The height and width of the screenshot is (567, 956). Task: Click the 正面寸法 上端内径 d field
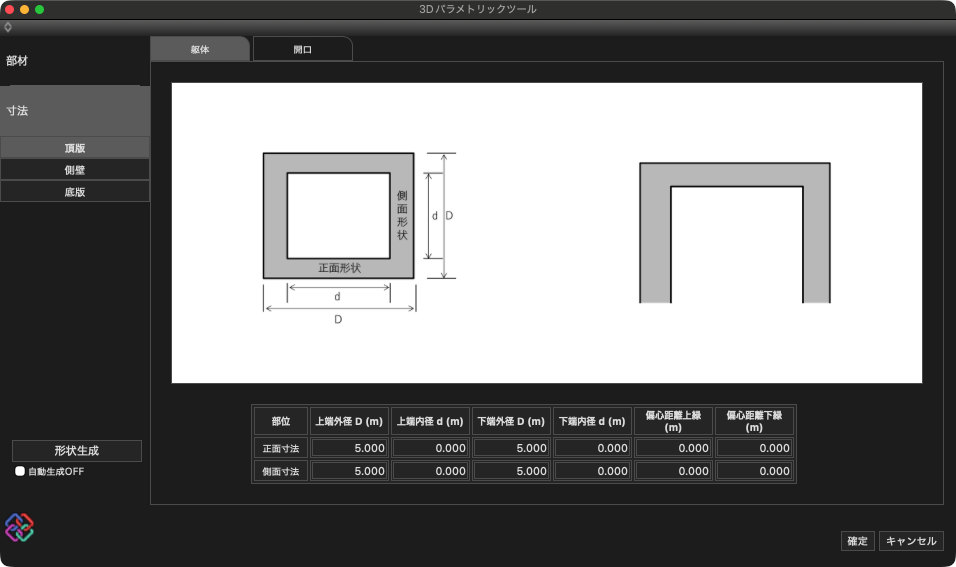(430, 448)
